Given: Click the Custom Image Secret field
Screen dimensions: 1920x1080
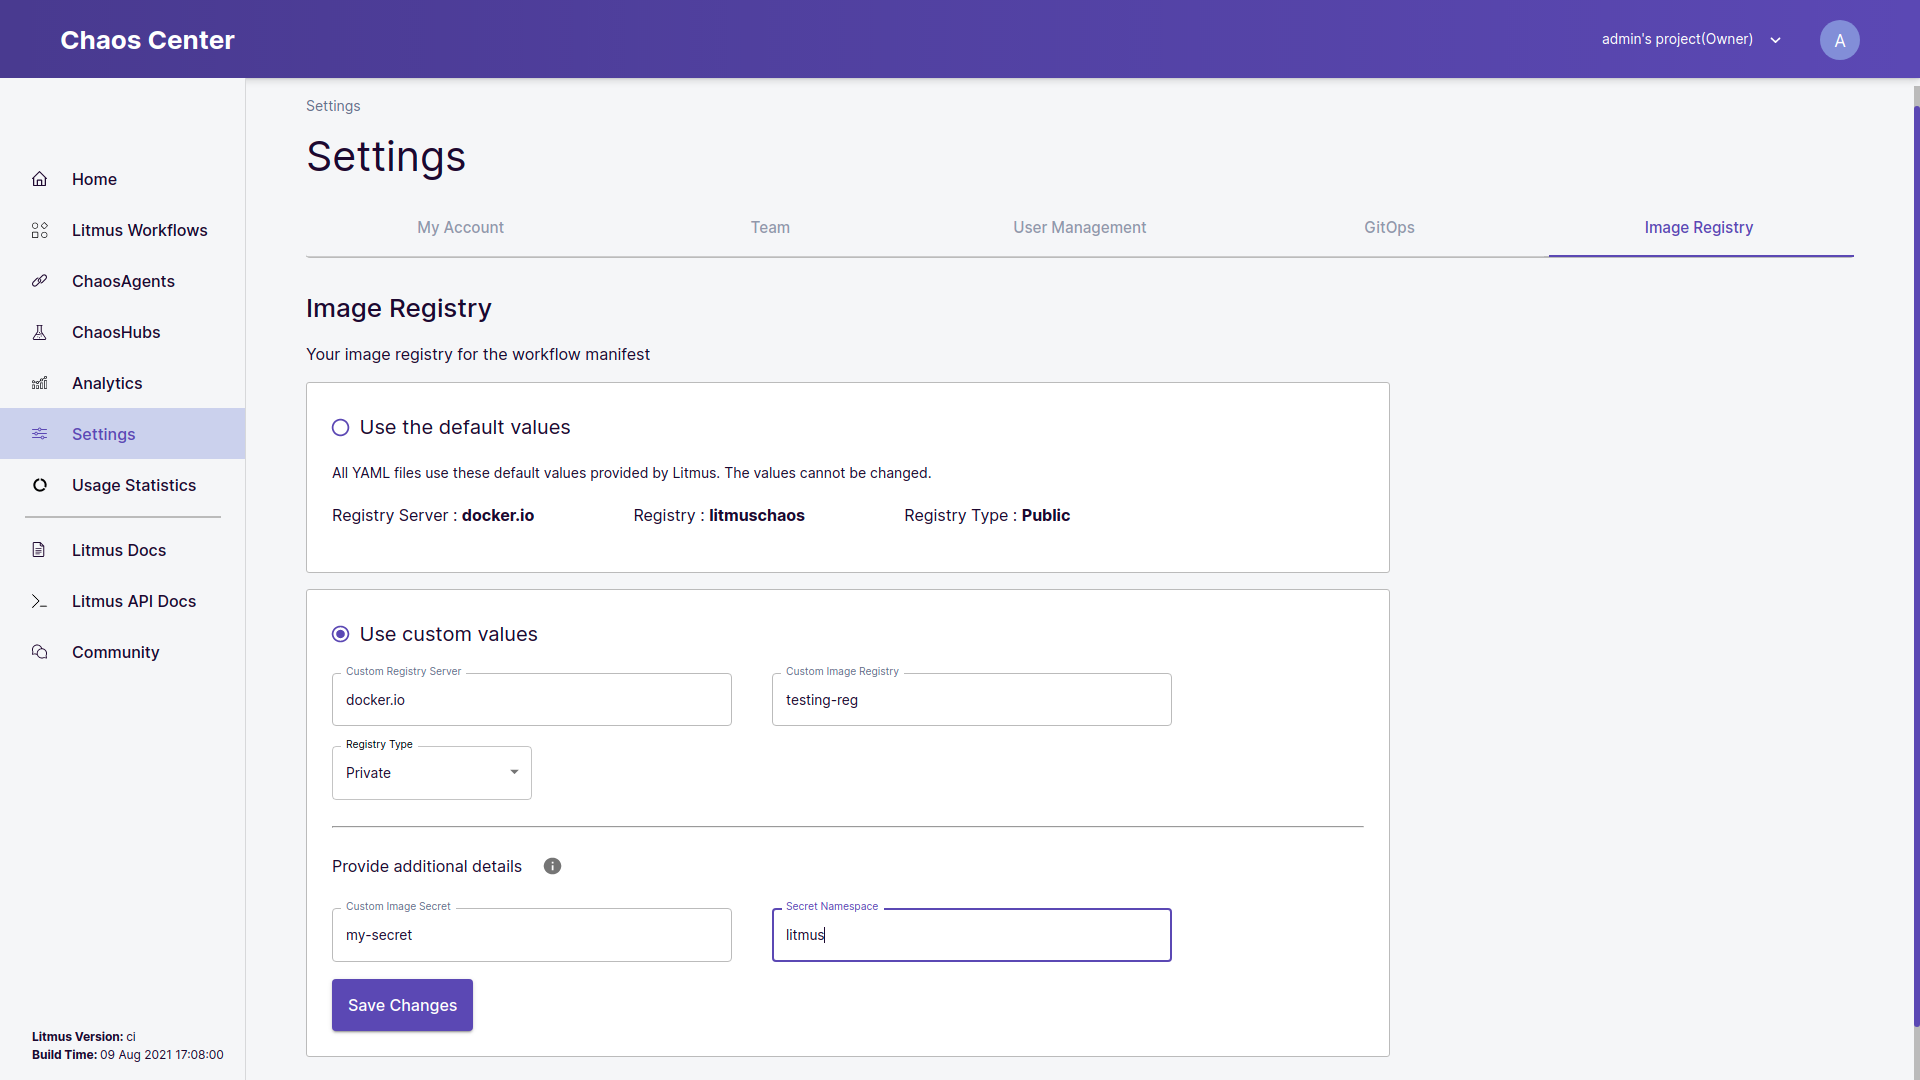Looking at the screenshot, I should click(532, 935).
